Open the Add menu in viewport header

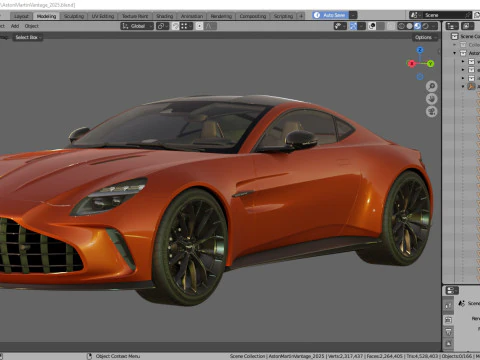(15, 26)
